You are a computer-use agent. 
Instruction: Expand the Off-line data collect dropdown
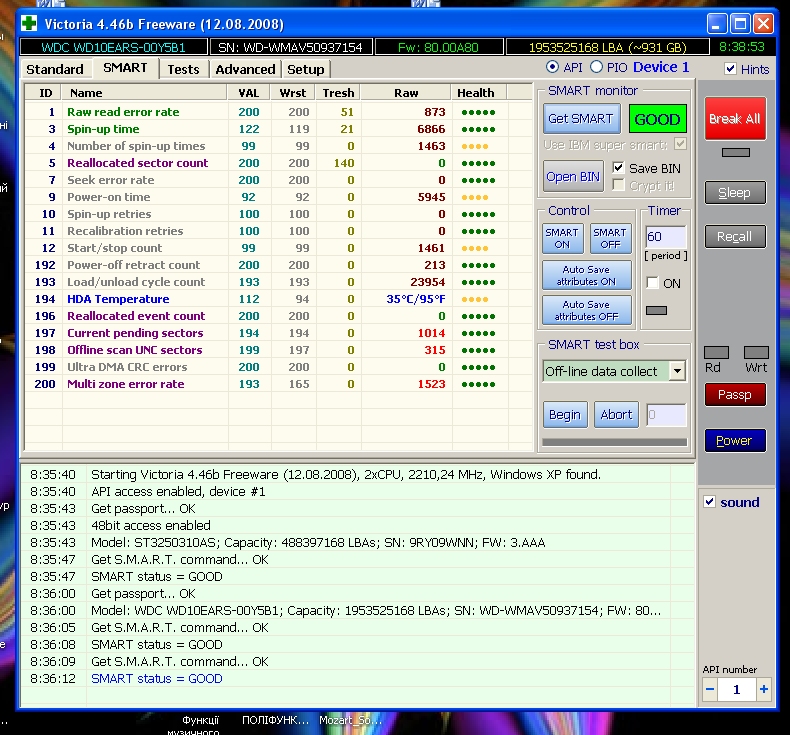point(677,371)
